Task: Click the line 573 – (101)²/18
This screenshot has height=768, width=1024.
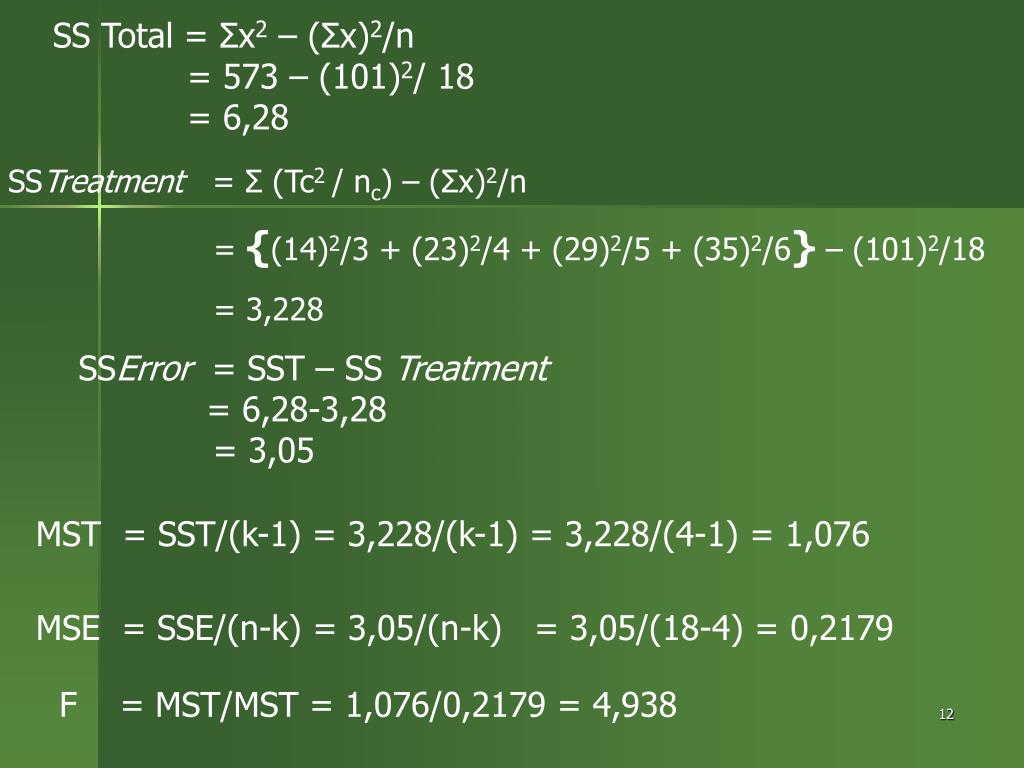Action: [x=348, y=78]
